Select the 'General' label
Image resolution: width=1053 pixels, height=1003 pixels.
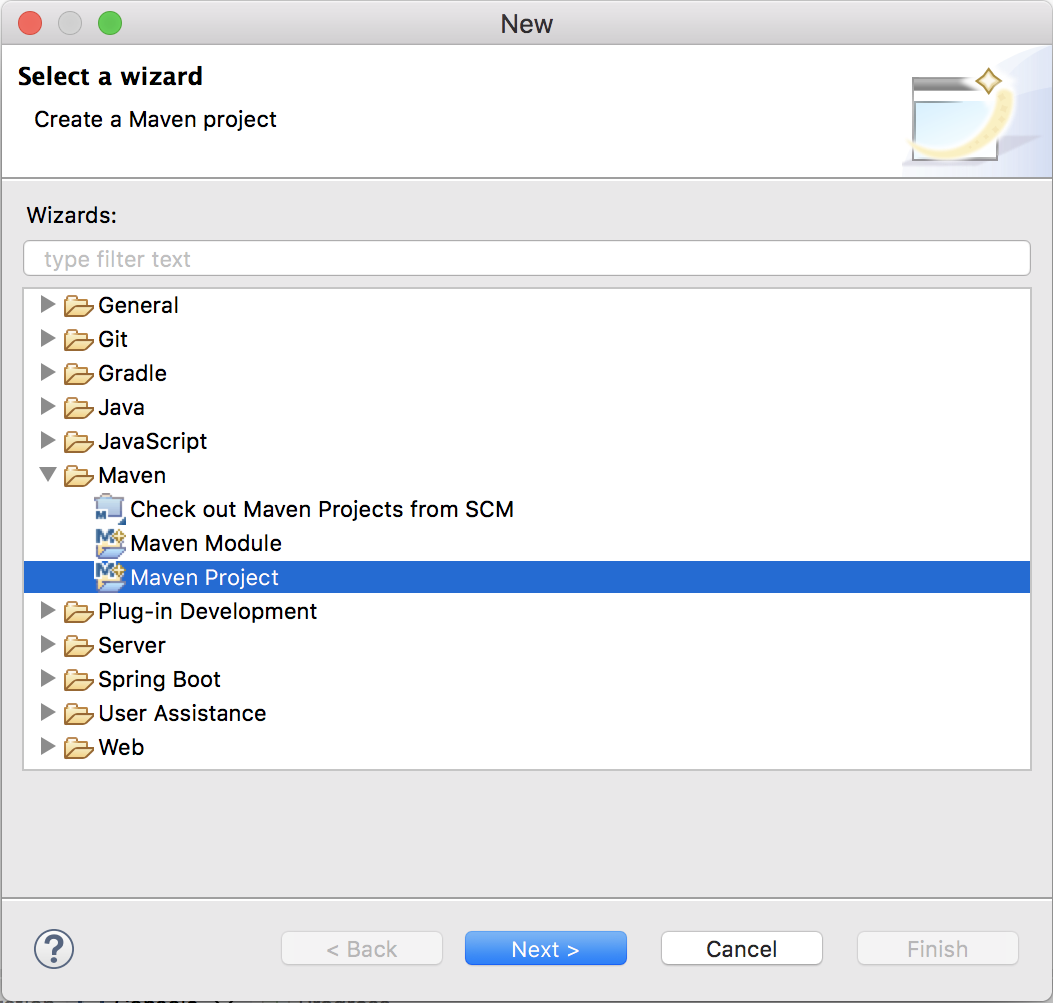click(x=138, y=305)
